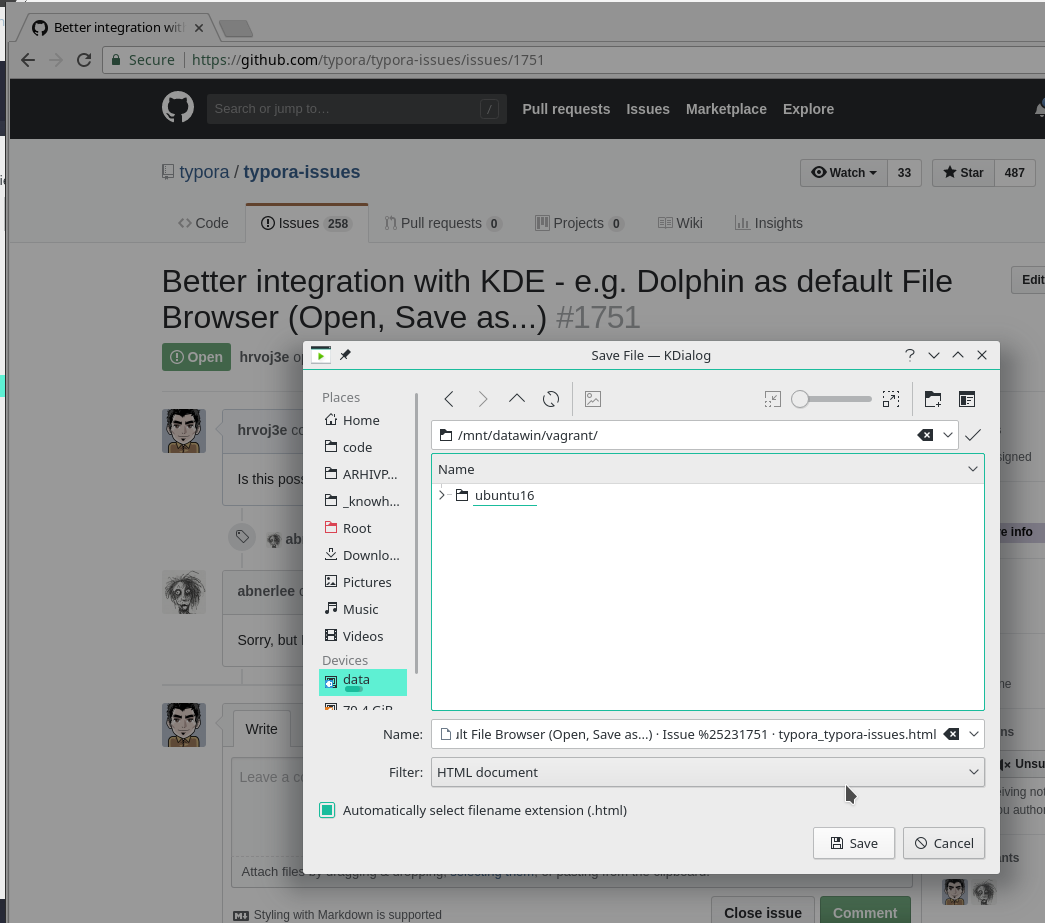Pin the Save File dialog
Screen dimensions: 1045x923
pos(344,354)
